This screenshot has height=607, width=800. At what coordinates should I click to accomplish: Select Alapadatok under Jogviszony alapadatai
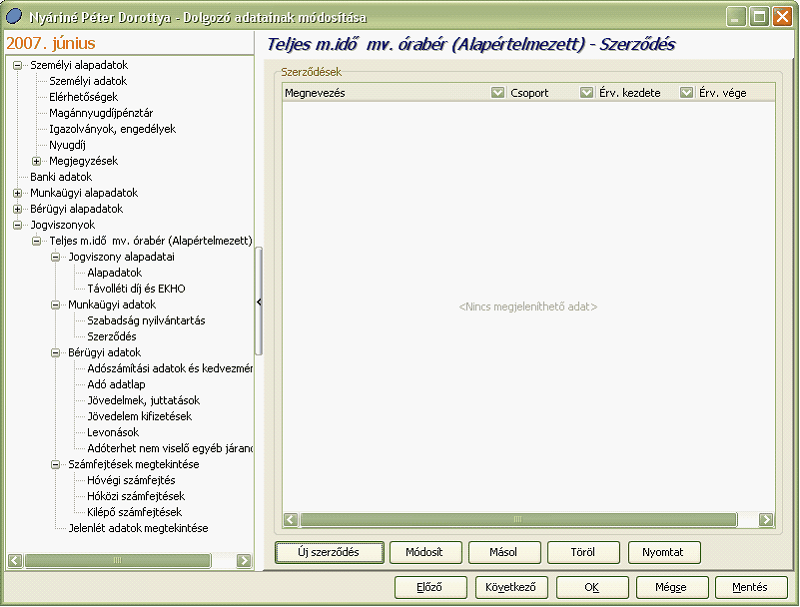pos(115,273)
